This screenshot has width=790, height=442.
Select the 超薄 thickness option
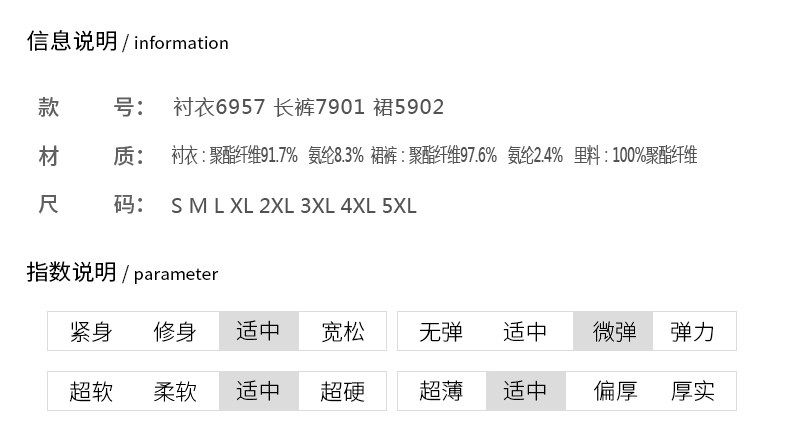coord(441,391)
